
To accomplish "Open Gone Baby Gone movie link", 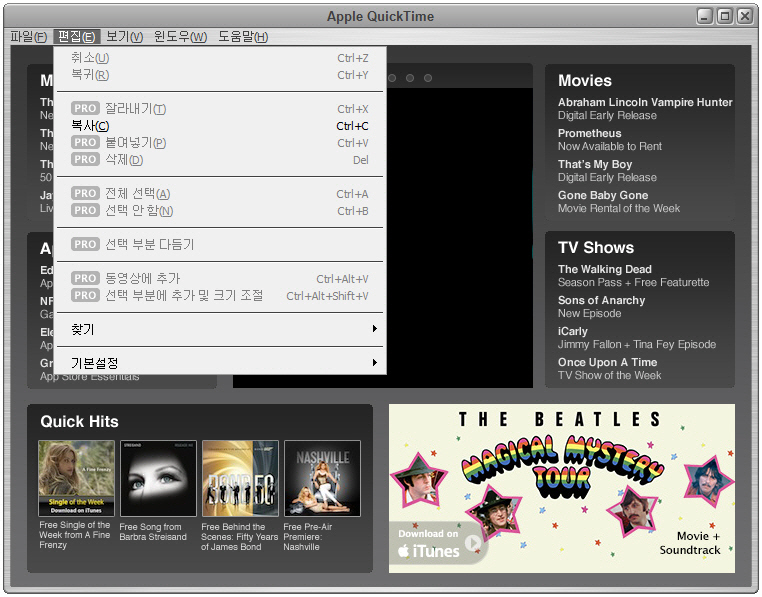I will click(603, 195).
